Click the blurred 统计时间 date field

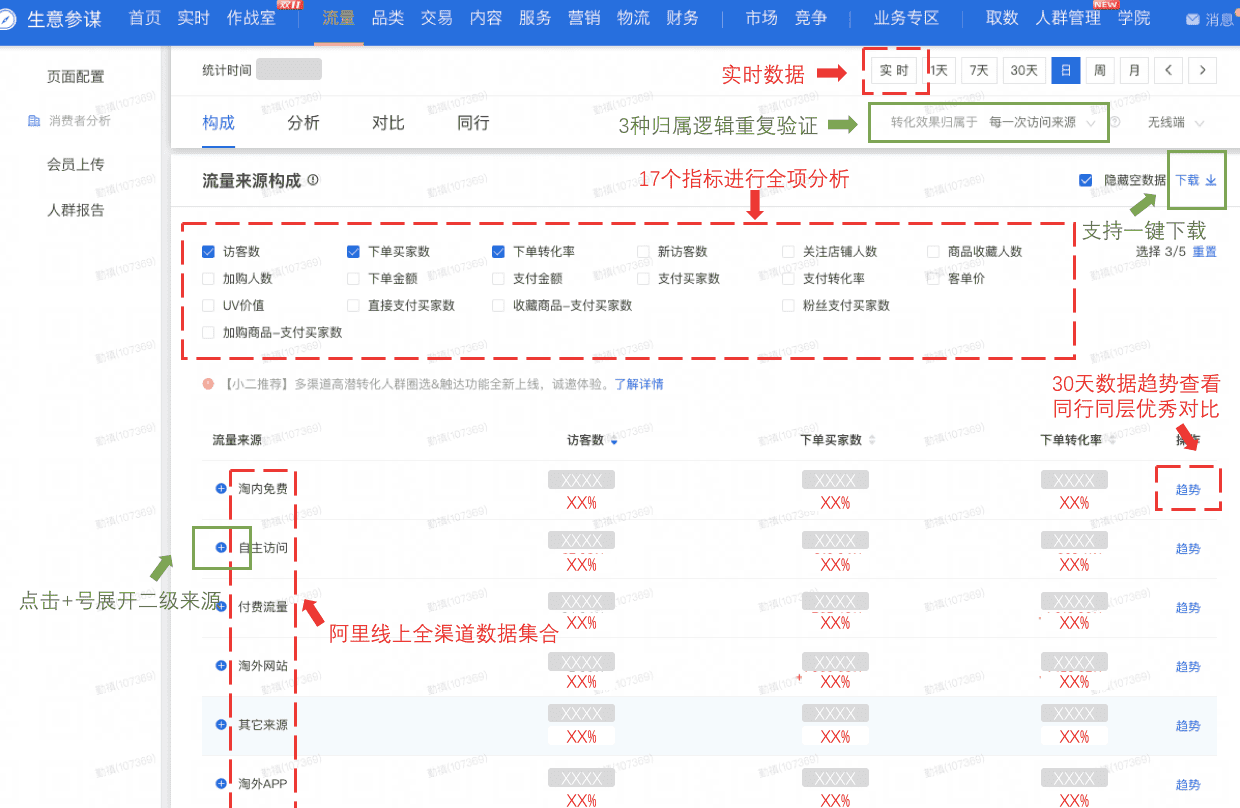click(289, 69)
